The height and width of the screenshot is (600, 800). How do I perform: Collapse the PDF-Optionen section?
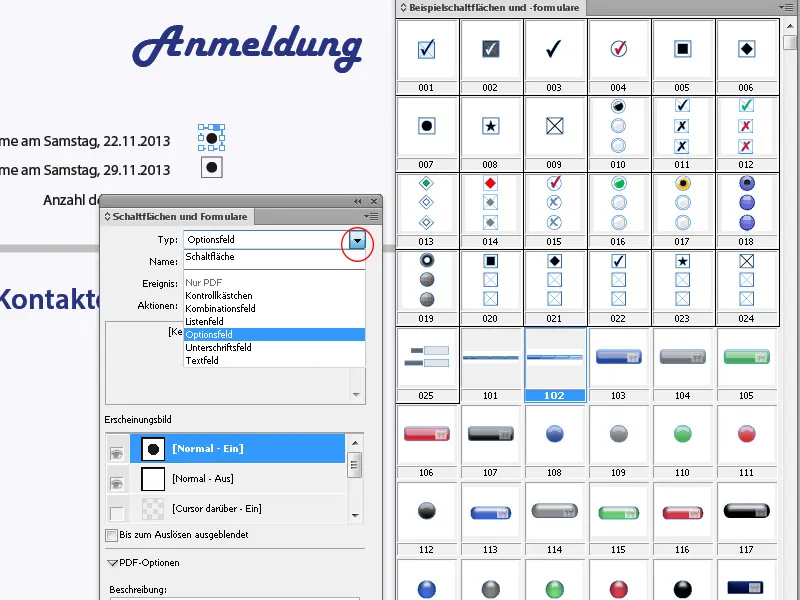113,563
